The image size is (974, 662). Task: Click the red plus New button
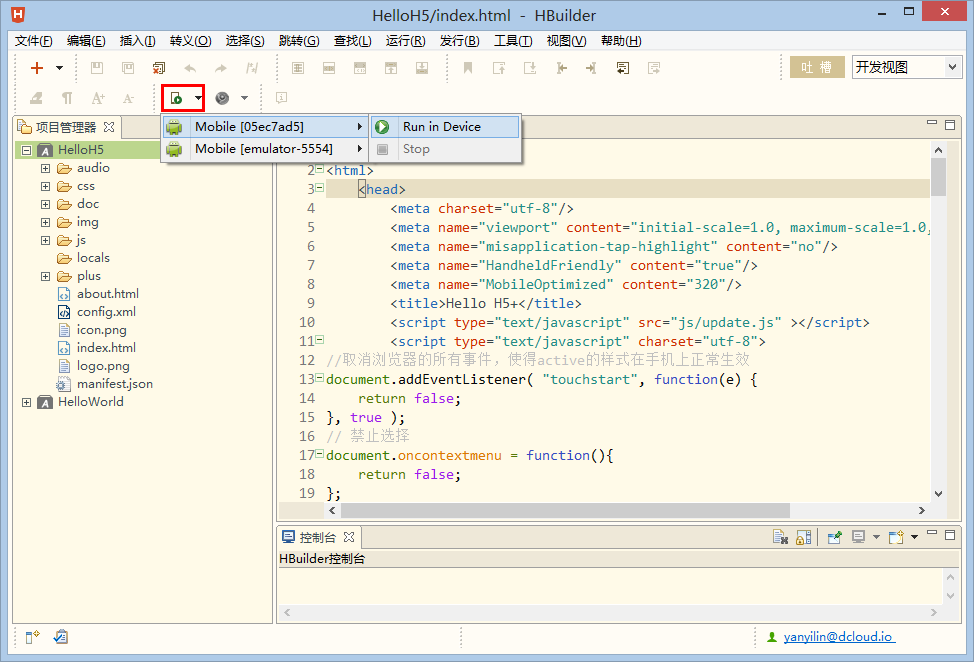tap(37, 68)
